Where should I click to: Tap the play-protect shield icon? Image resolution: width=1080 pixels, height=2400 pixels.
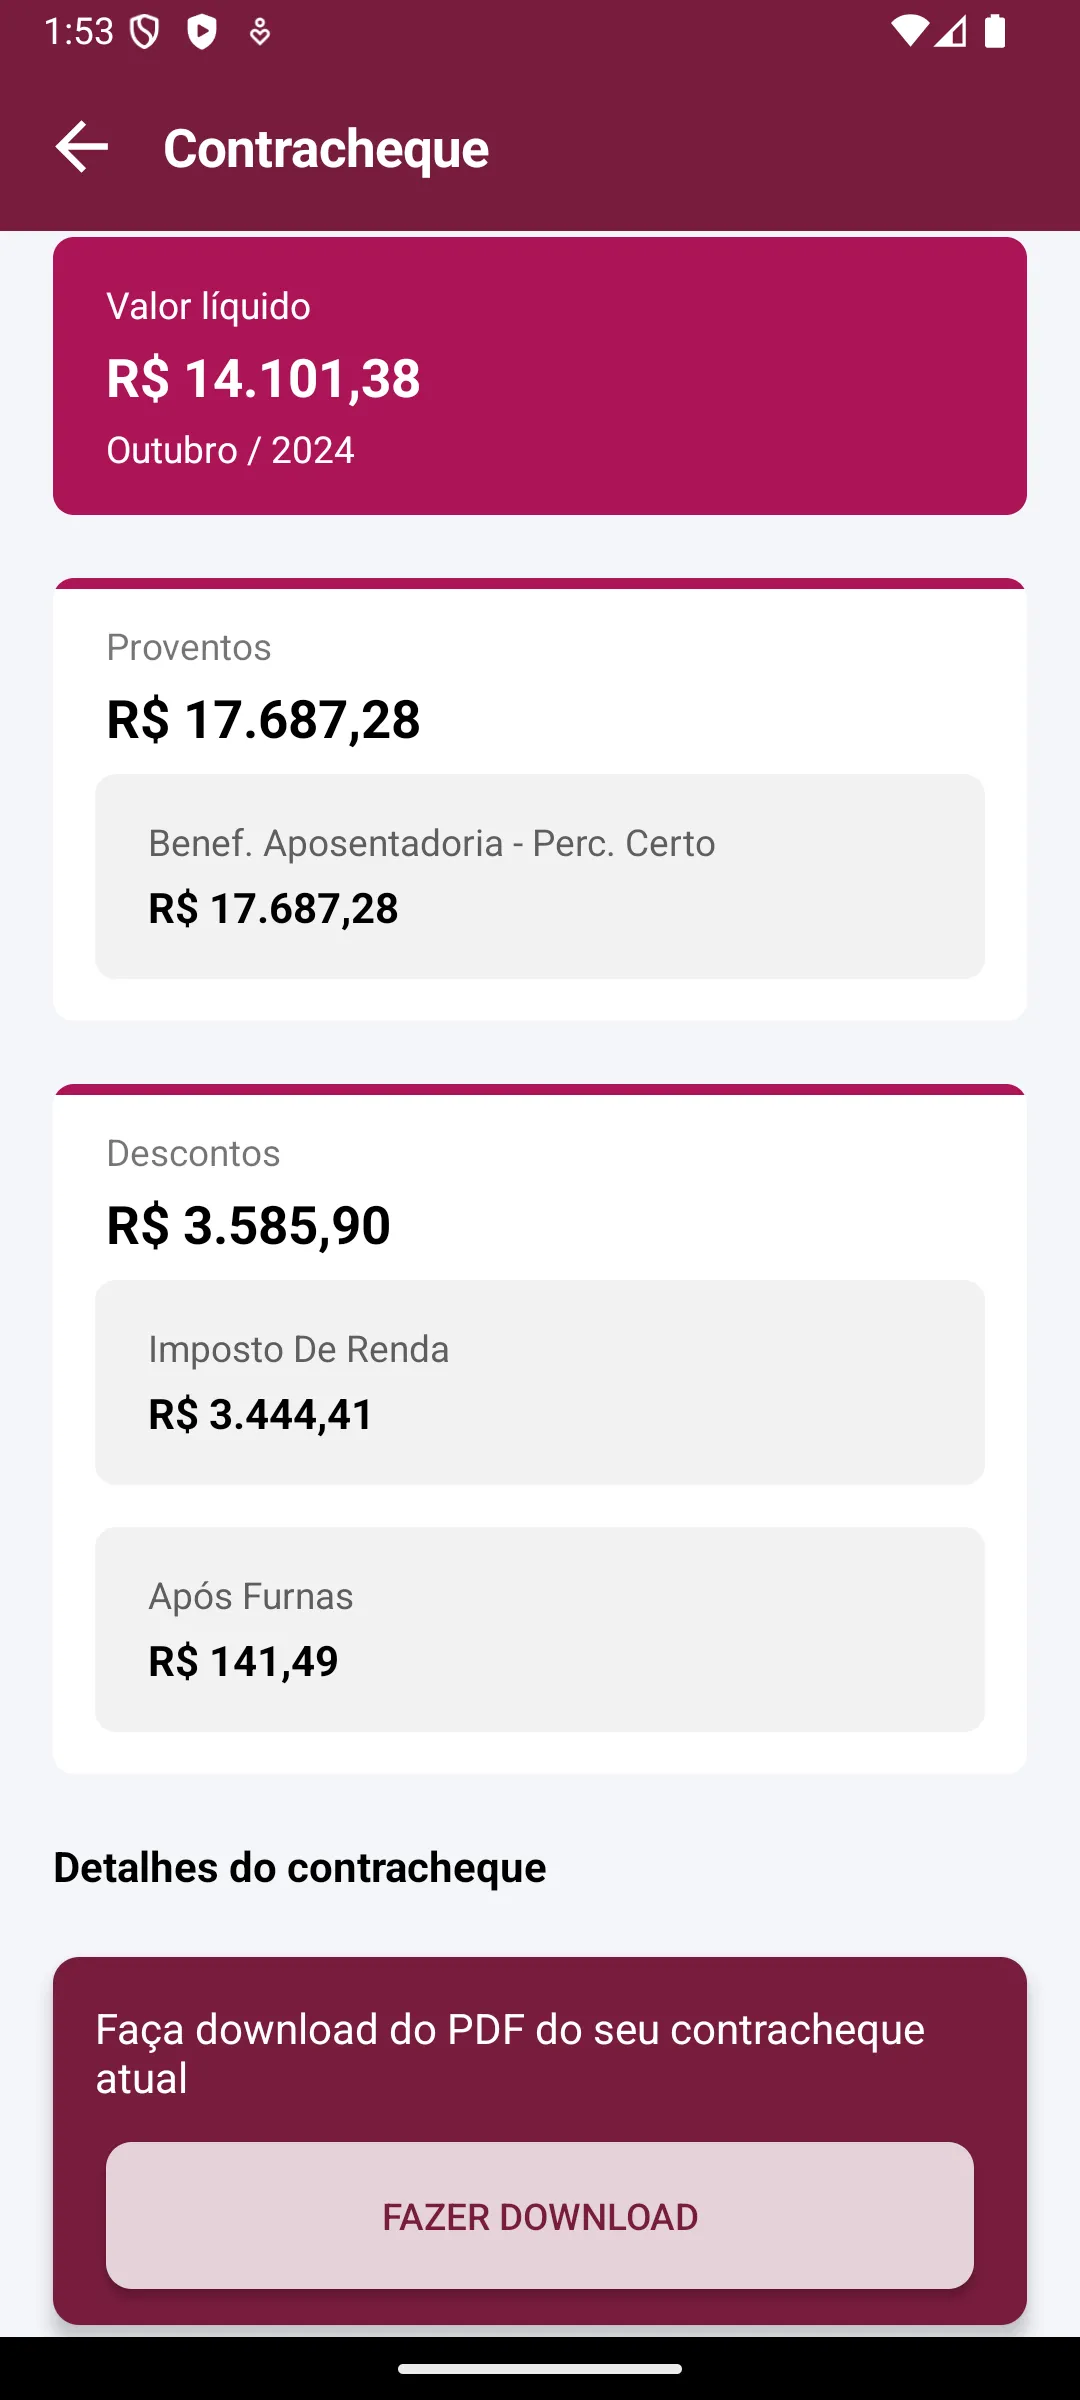[x=202, y=32]
